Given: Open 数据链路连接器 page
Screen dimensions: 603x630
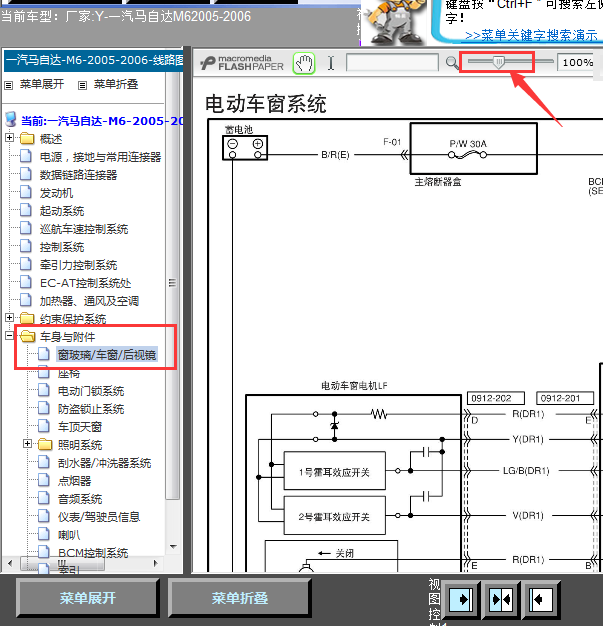Looking at the screenshot, I should (78, 175).
